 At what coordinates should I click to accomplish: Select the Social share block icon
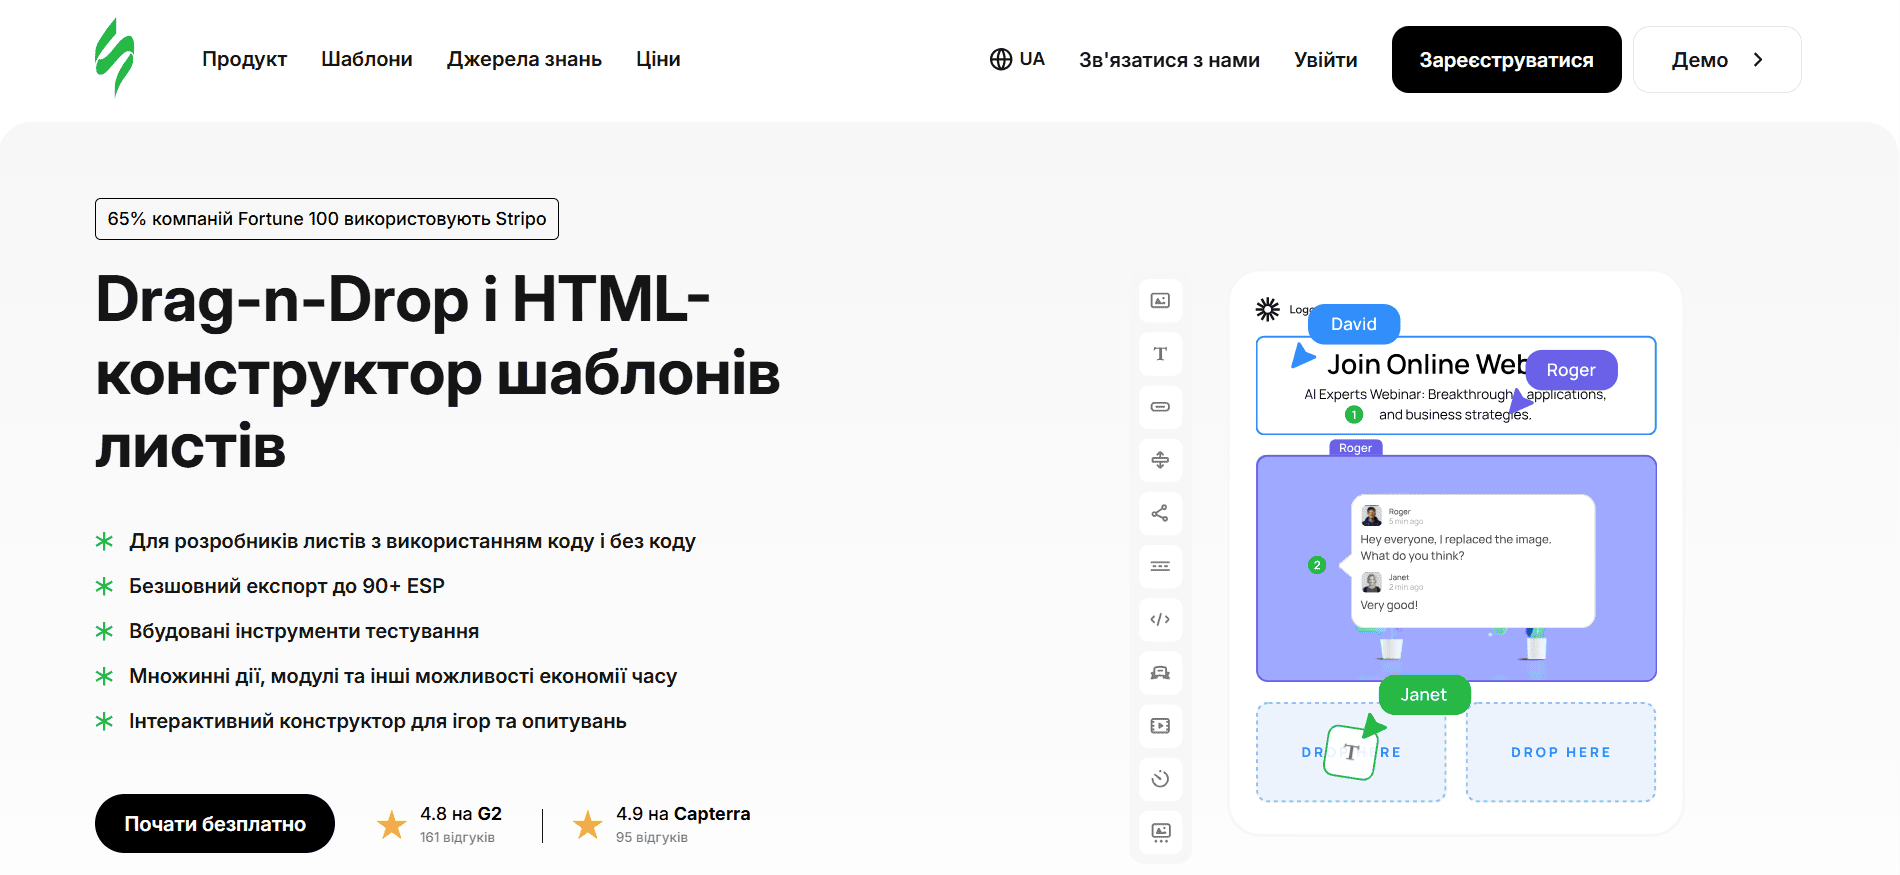(x=1160, y=513)
